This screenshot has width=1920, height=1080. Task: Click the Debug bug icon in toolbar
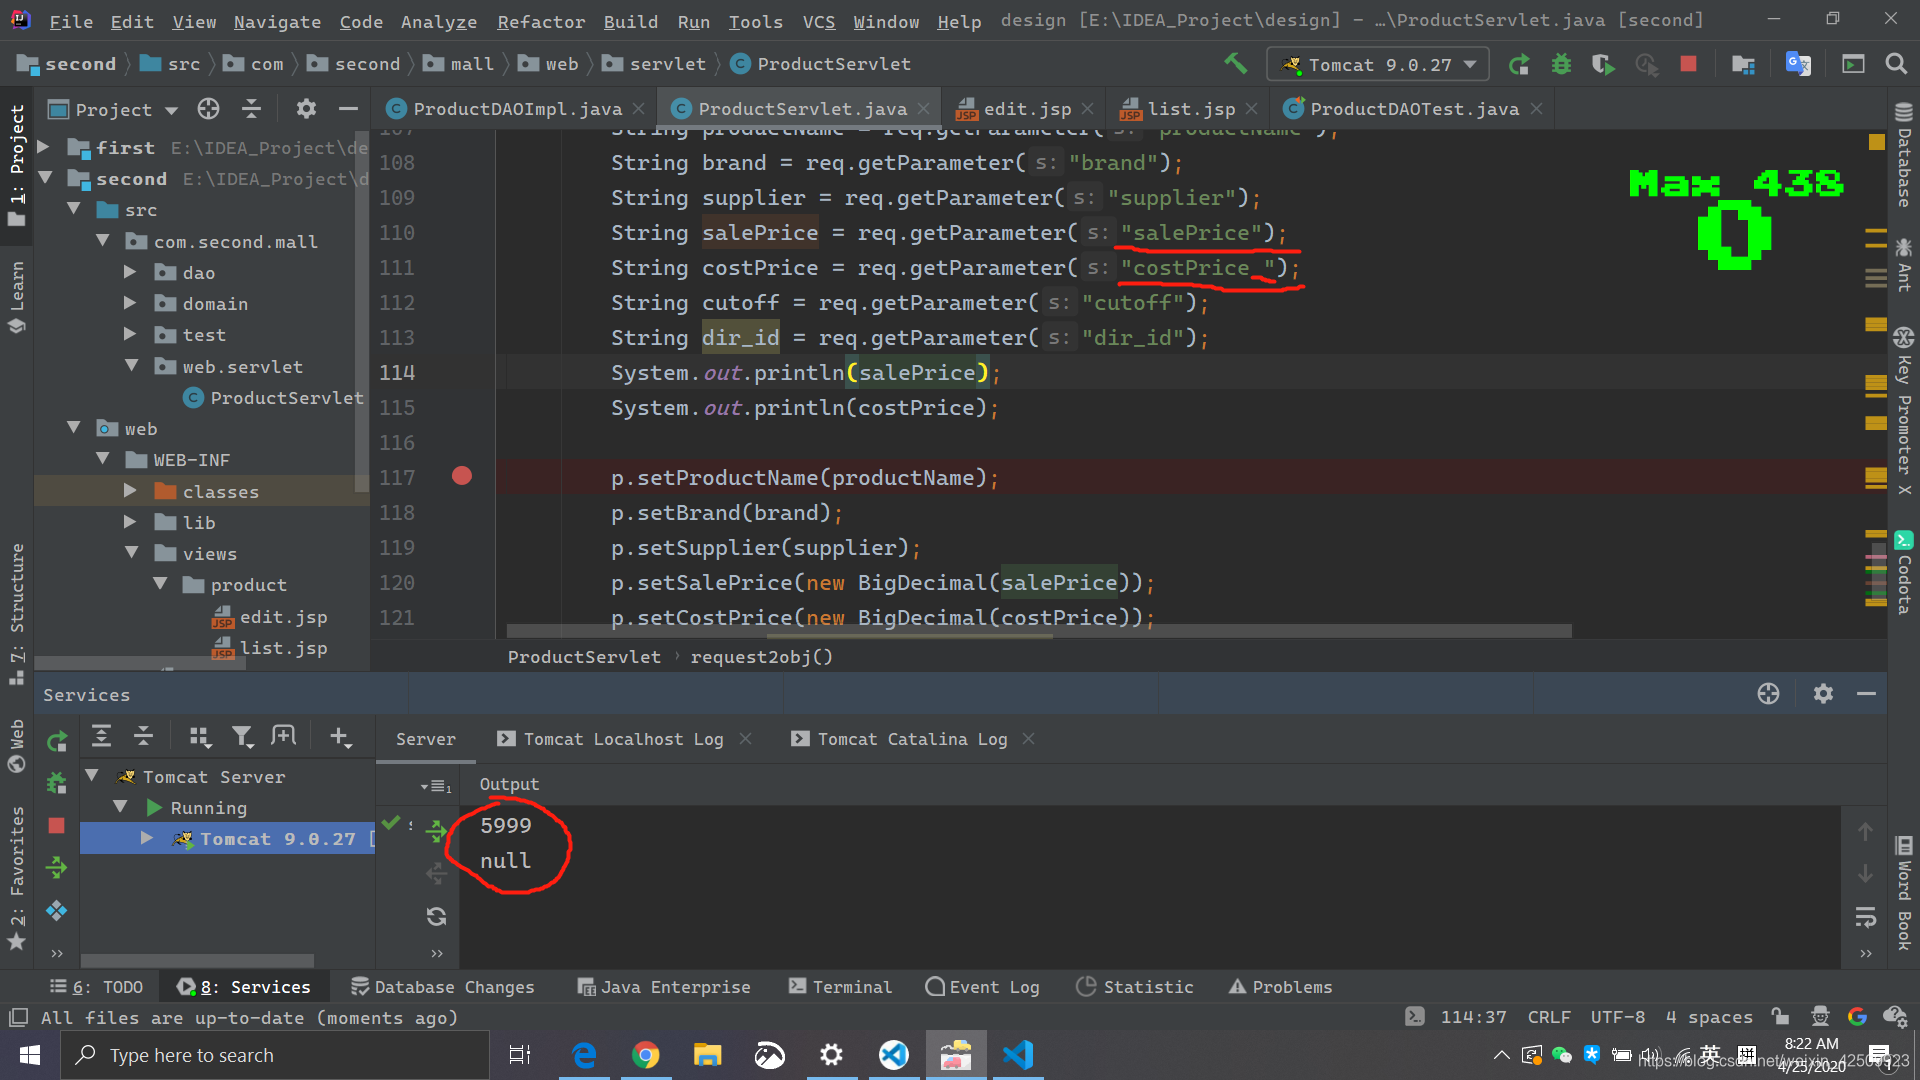(x=1561, y=64)
